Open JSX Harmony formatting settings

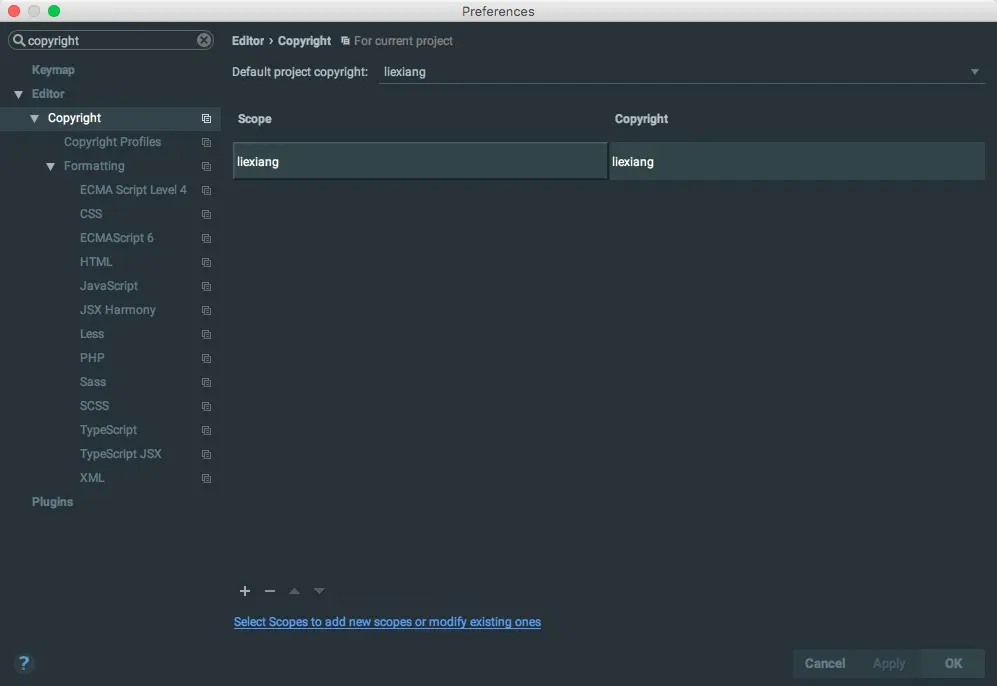tap(118, 310)
